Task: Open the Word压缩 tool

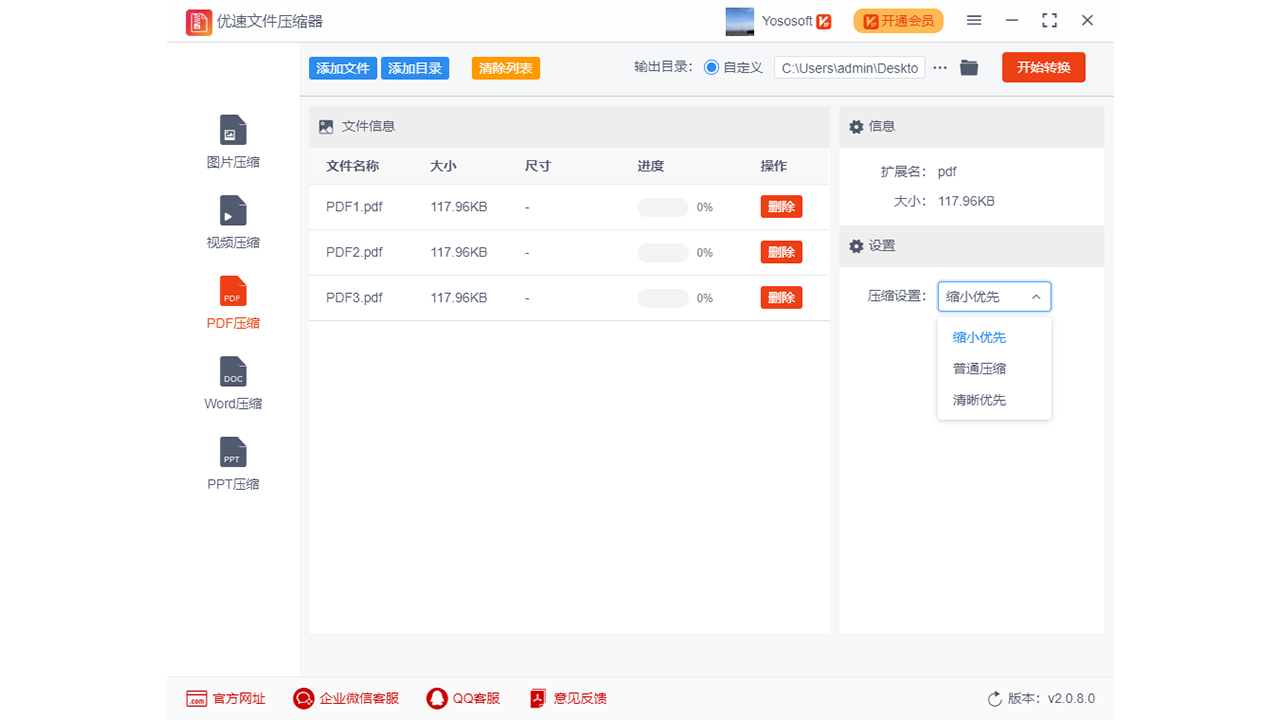Action: pos(232,383)
